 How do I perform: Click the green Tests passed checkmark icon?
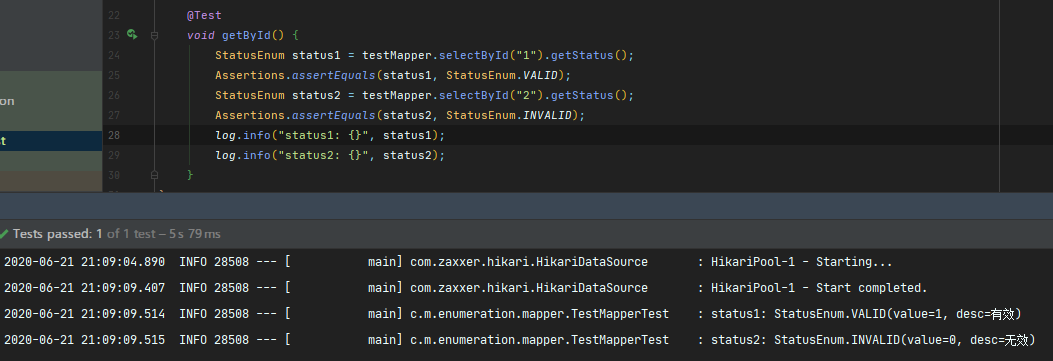coord(5,234)
